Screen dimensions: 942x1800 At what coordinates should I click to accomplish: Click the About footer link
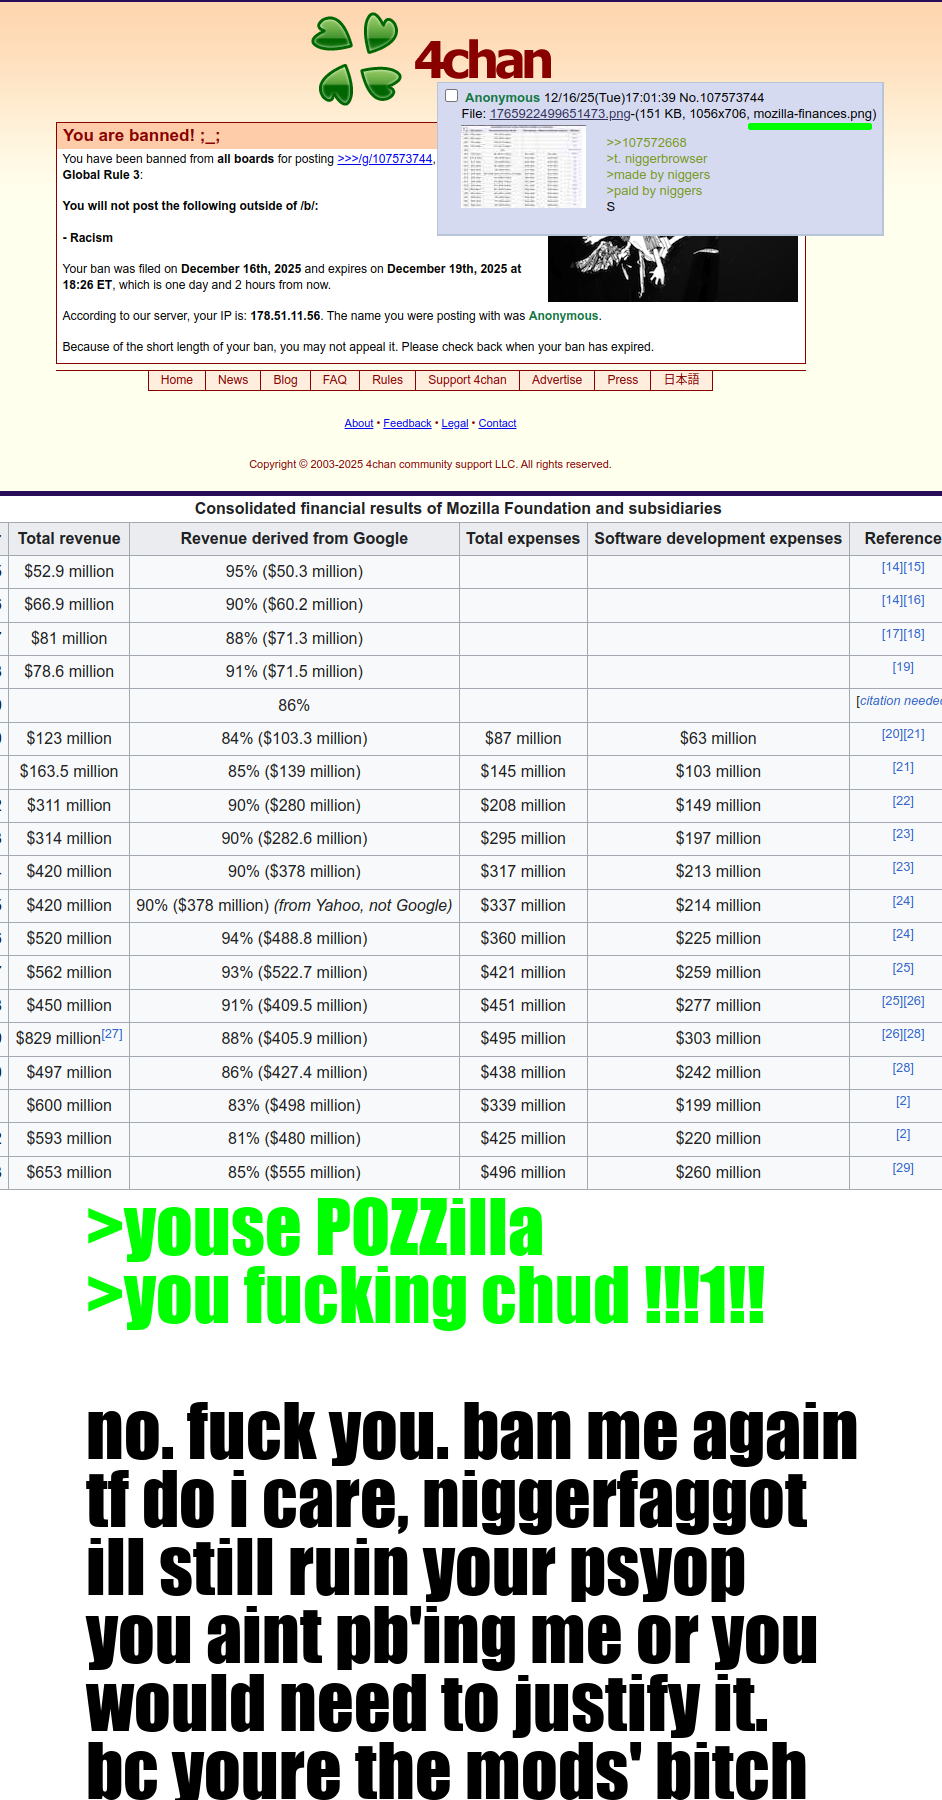click(x=359, y=424)
